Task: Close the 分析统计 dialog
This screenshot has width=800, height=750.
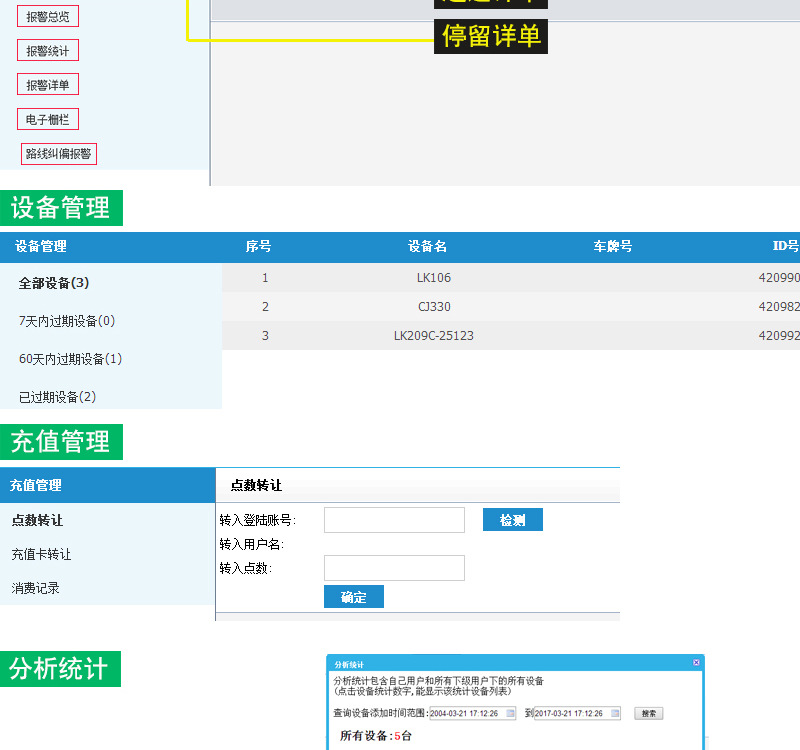Action: (696, 662)
